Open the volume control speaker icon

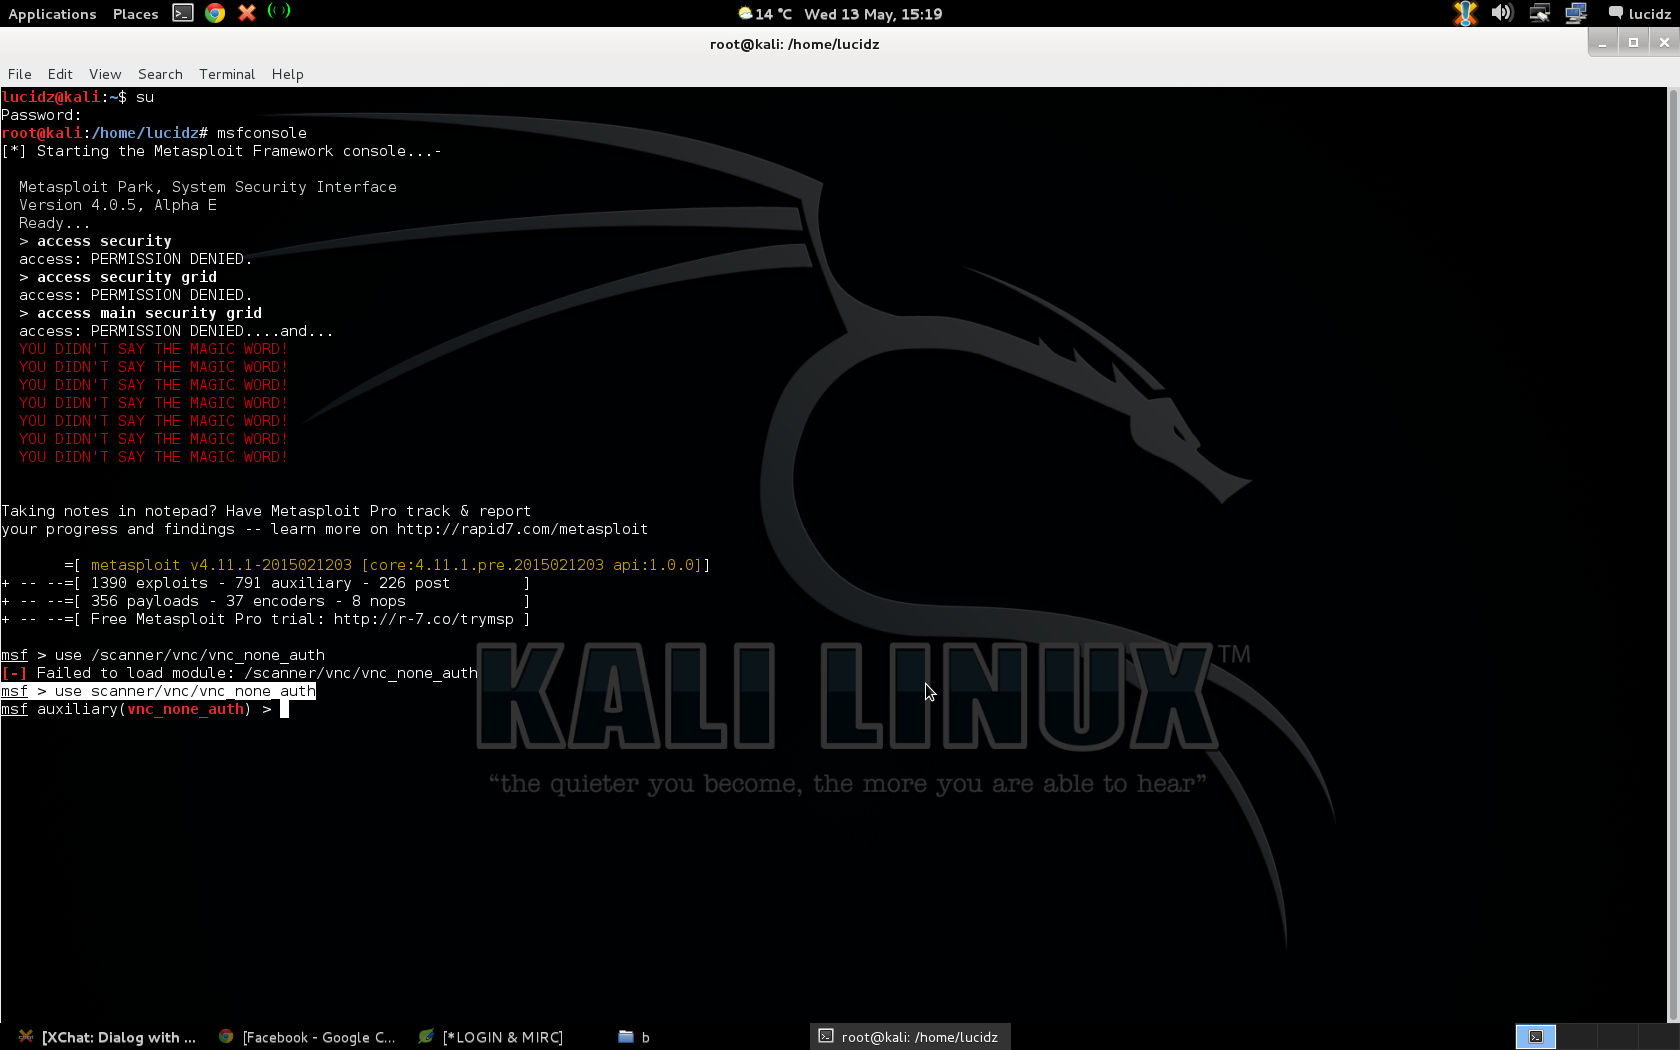coord(1502,13)
